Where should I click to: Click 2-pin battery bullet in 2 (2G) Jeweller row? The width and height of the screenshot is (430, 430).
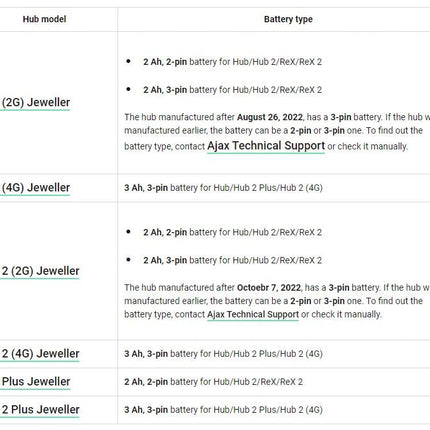[x=232, y=232]
